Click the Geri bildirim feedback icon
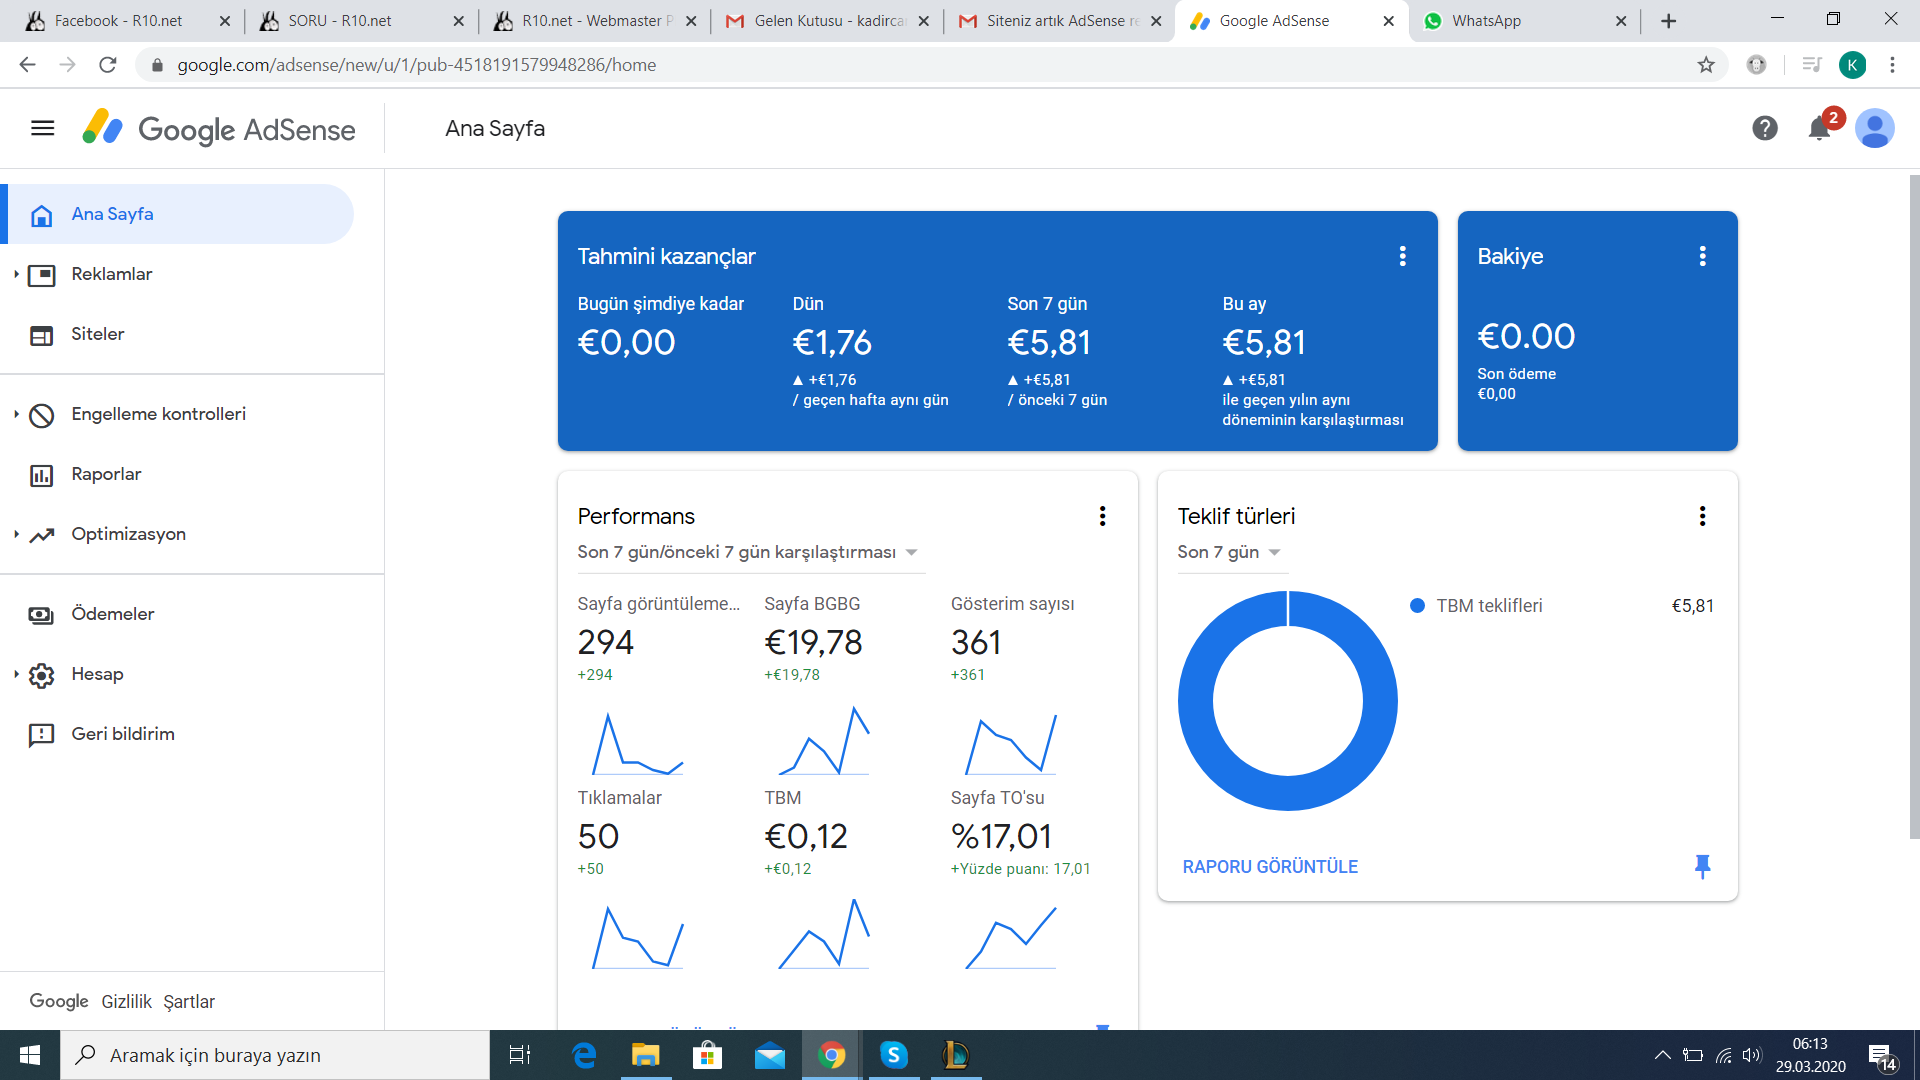Image resolution: width=1920 pixels, height=1080 pixels. pyautogui.click(x=41, y=735)
